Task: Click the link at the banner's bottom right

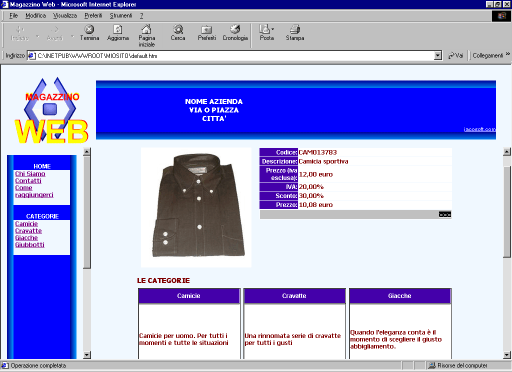Action: (x=479, y=129)
